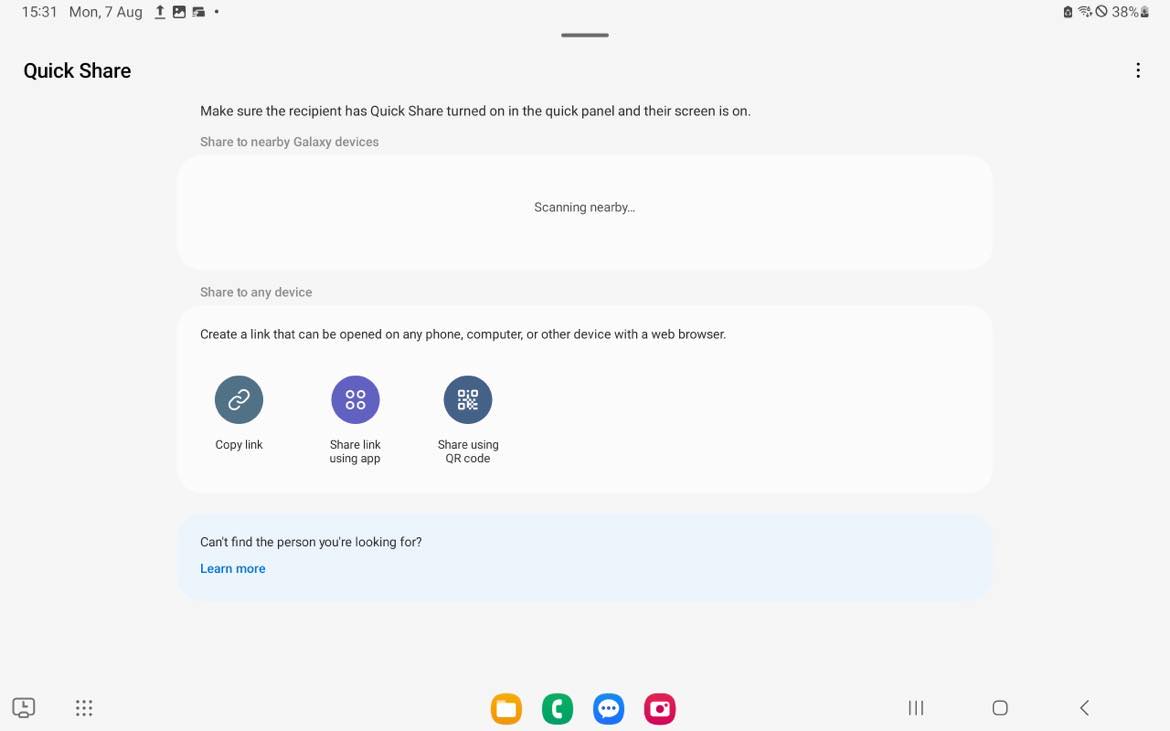
Task: Tap the 15:31 clock in status bar
Action: [x=40, y=12]
